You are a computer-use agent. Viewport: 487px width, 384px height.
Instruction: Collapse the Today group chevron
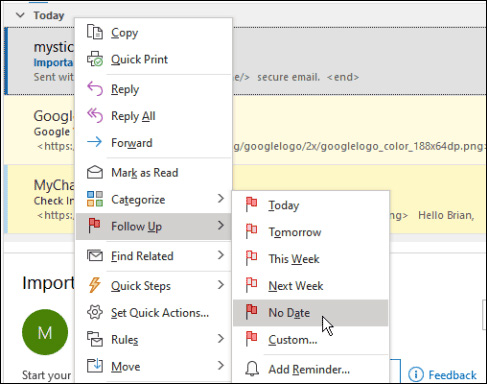click(x=20, y=15)
